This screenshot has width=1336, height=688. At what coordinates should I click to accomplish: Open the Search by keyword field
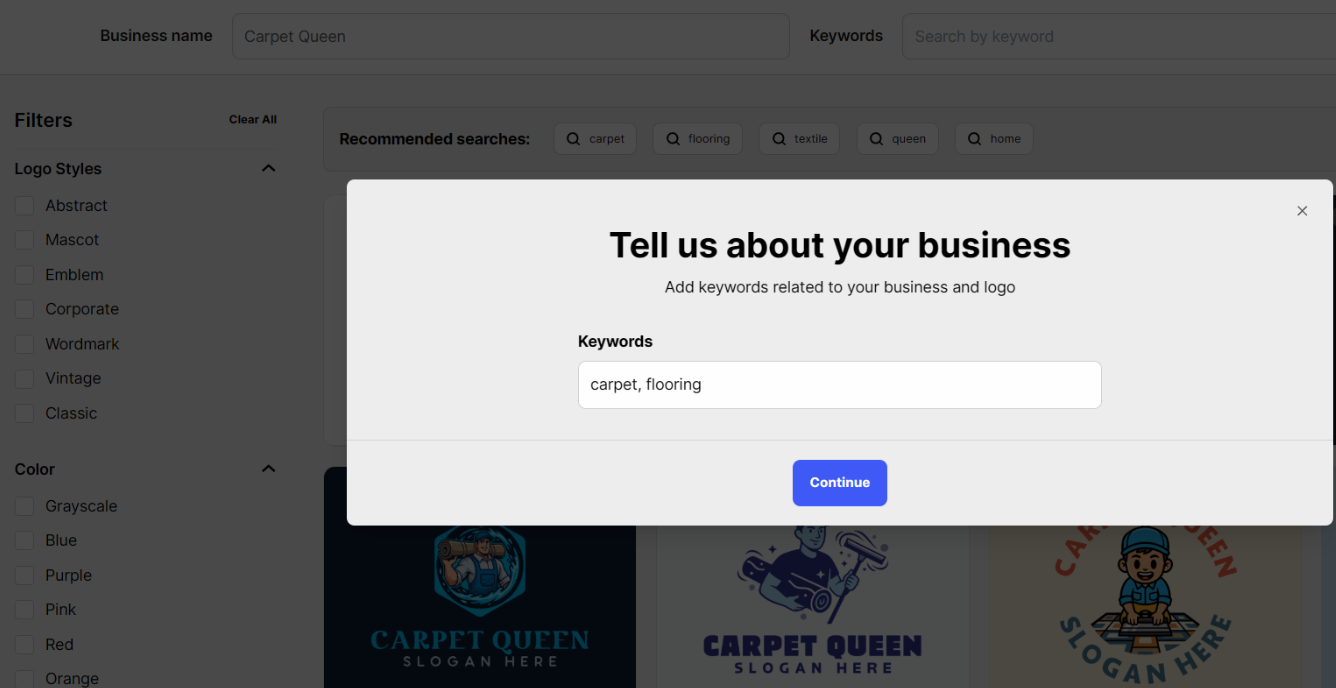(x=1119, y=36)
